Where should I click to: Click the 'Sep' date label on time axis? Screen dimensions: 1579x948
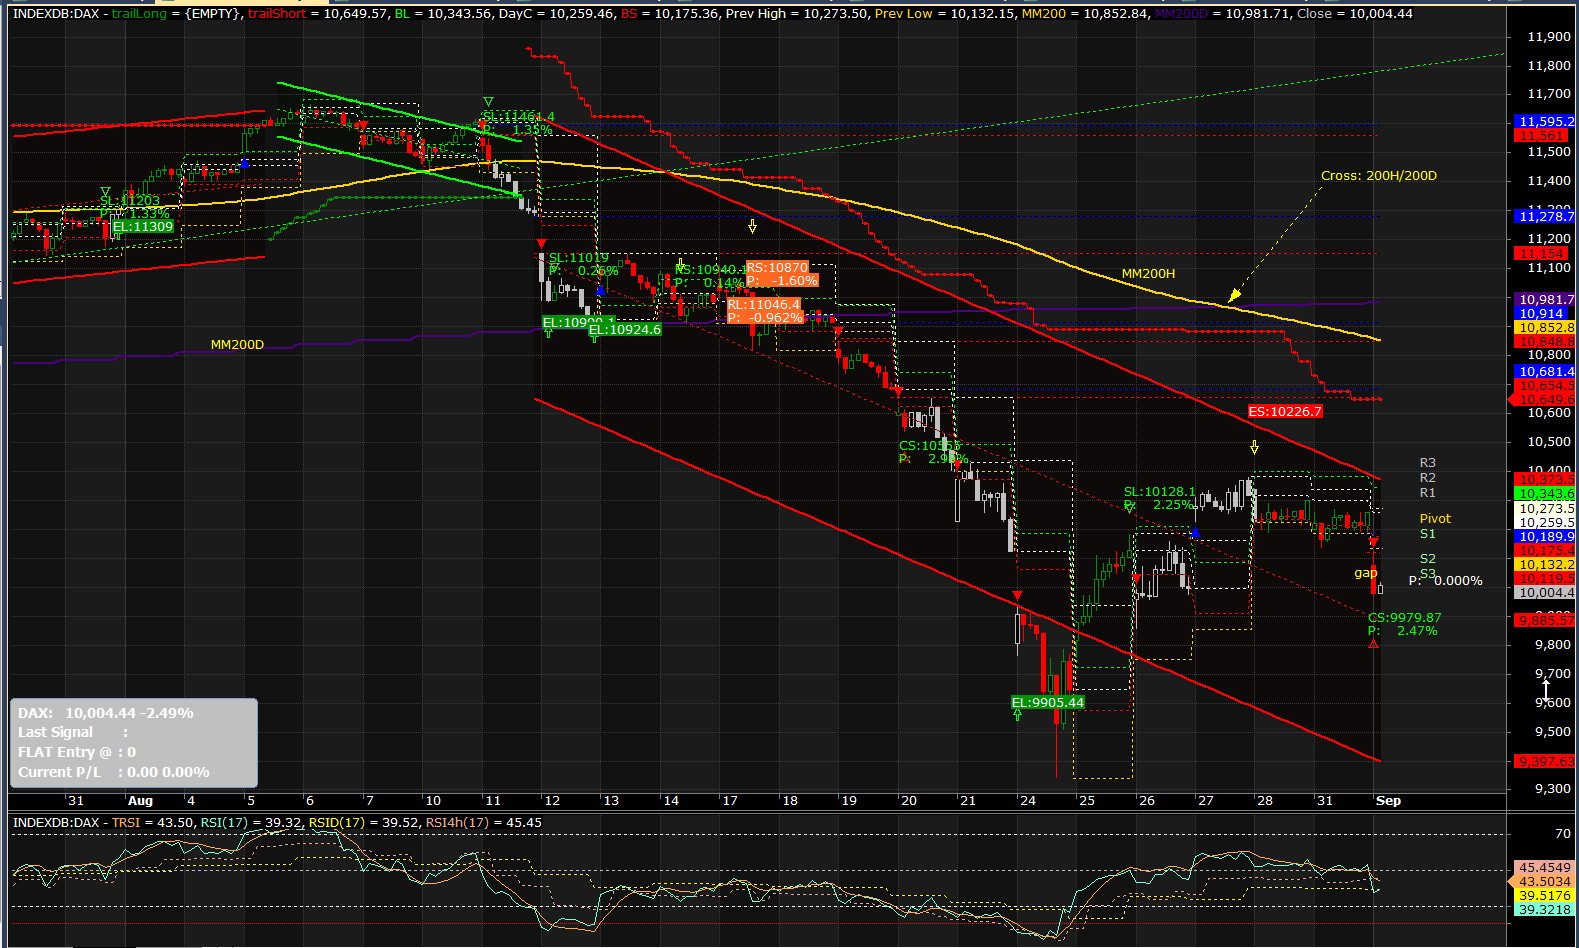[1388, 801]
